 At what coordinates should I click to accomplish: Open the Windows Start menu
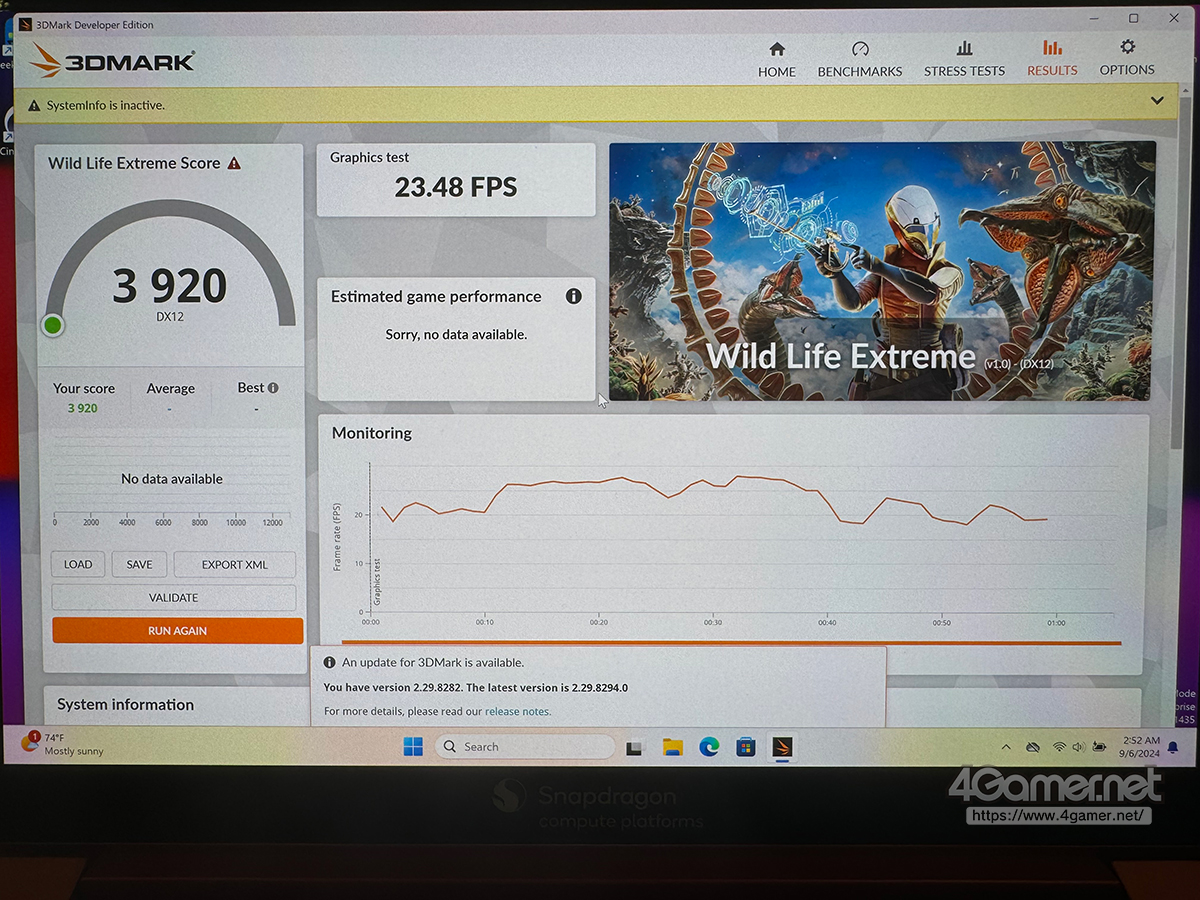click(x=413, y=746)
